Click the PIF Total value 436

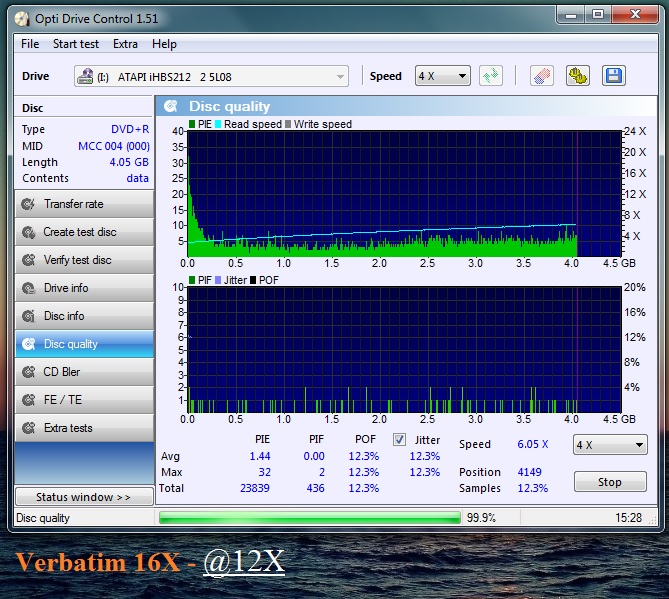coord(315,488)
